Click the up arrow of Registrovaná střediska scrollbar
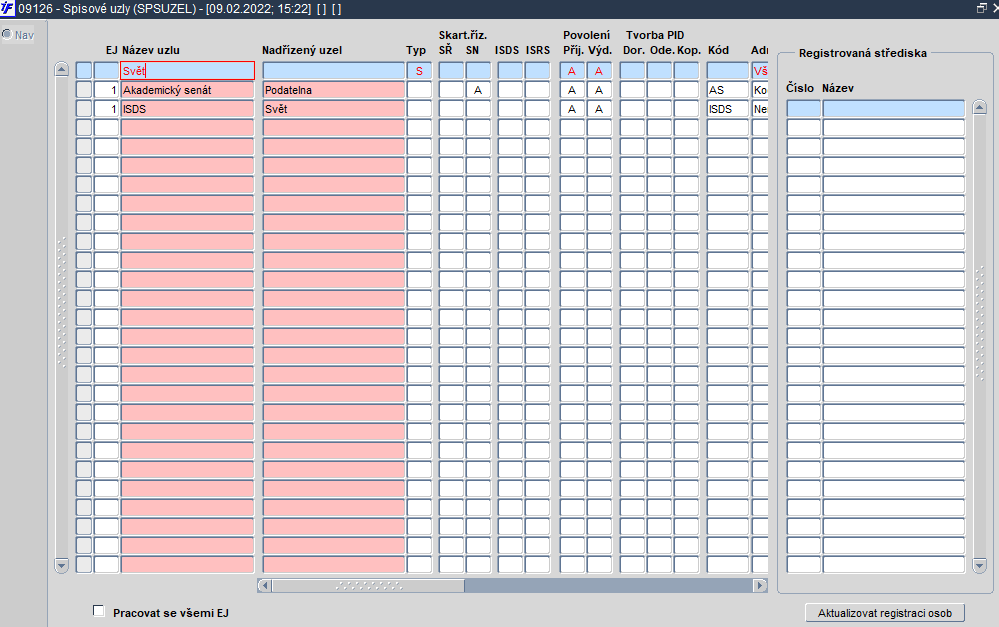 (980, 107)
